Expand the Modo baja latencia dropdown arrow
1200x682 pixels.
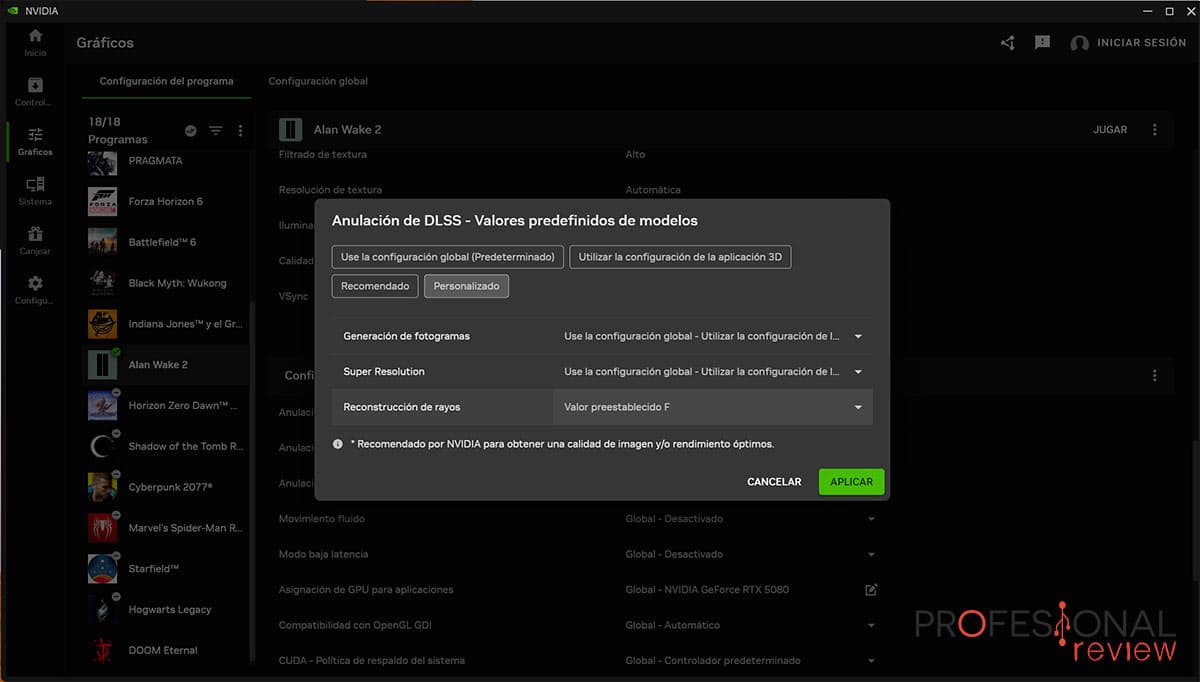[x=871, y=554]
